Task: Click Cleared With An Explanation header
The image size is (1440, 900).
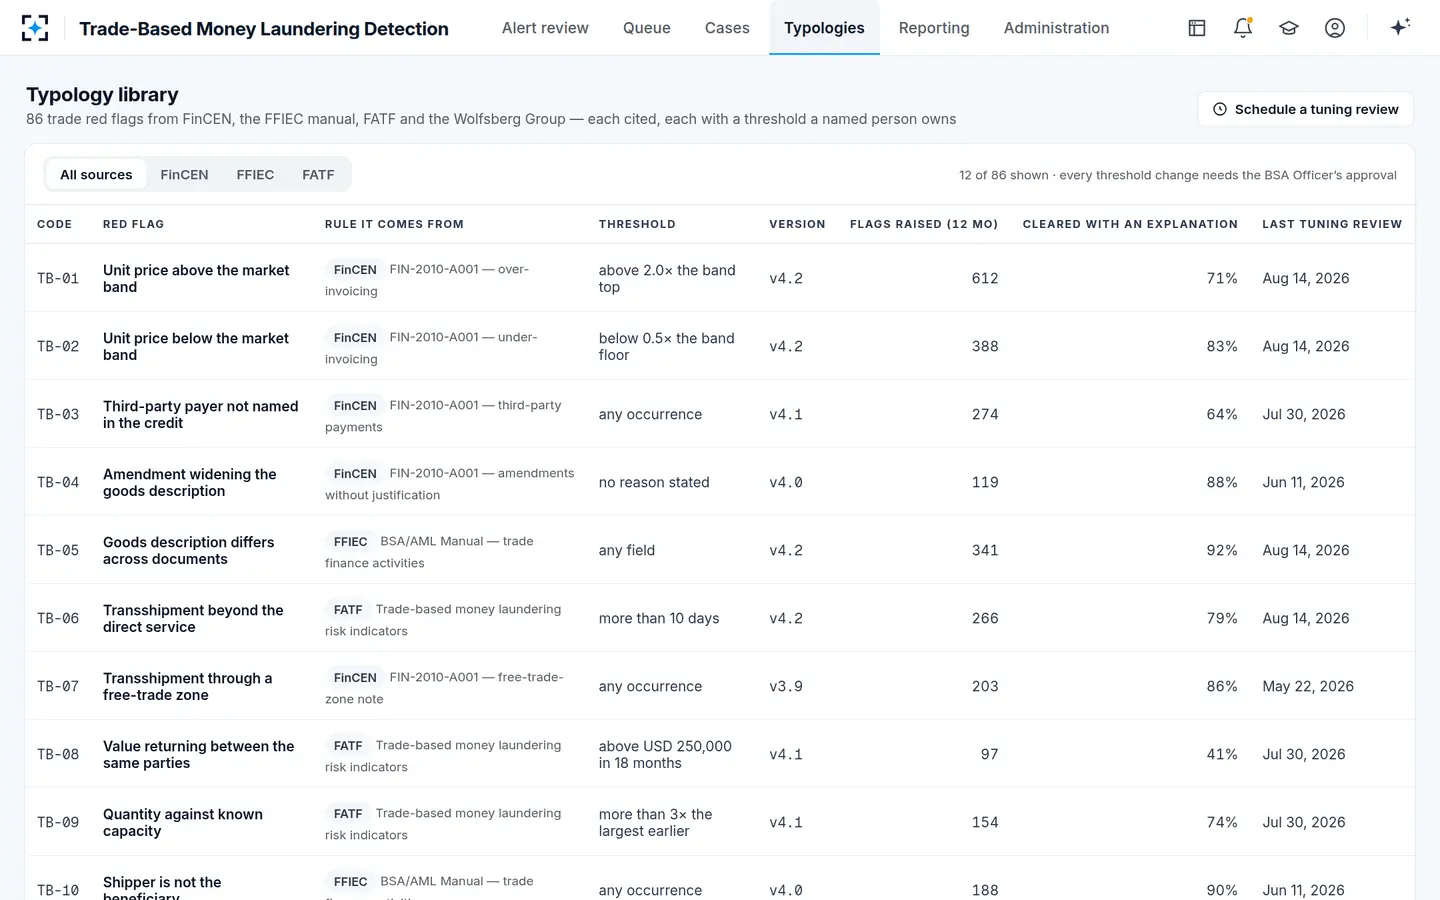Action: [1130, 224]
